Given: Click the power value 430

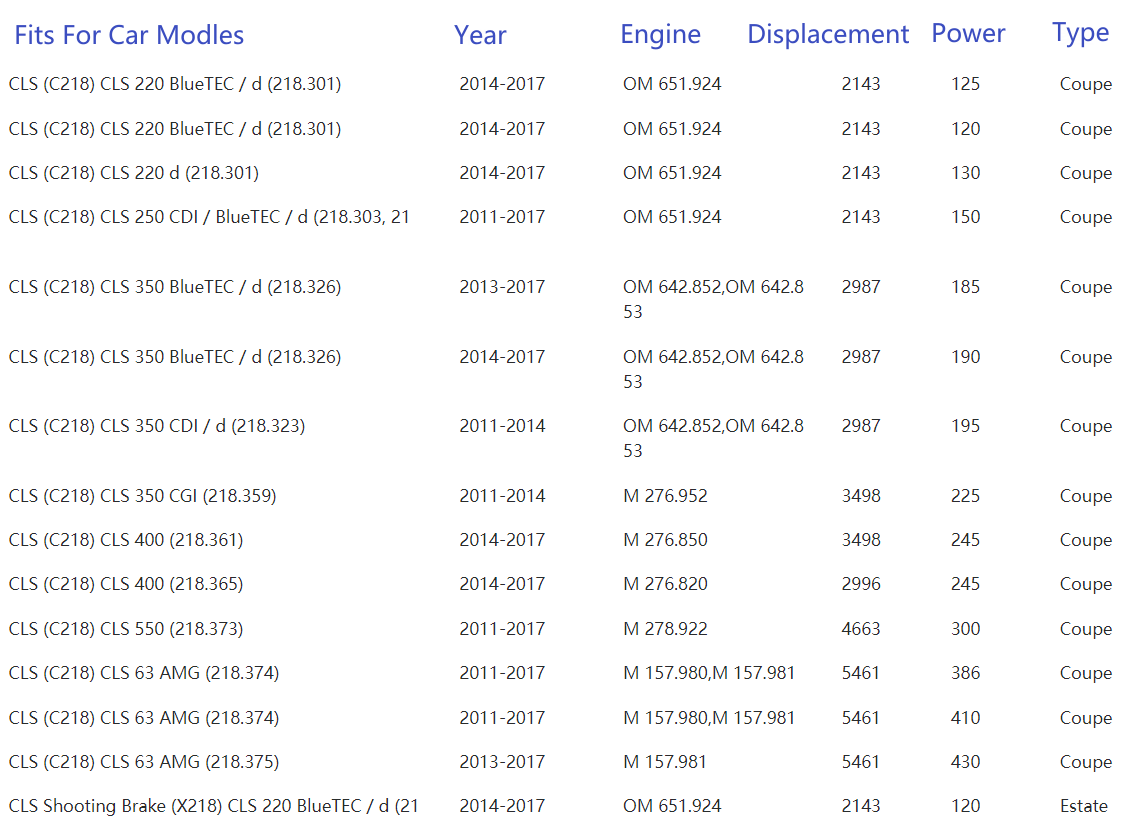Looking at the screenshot, I should 965,762.
